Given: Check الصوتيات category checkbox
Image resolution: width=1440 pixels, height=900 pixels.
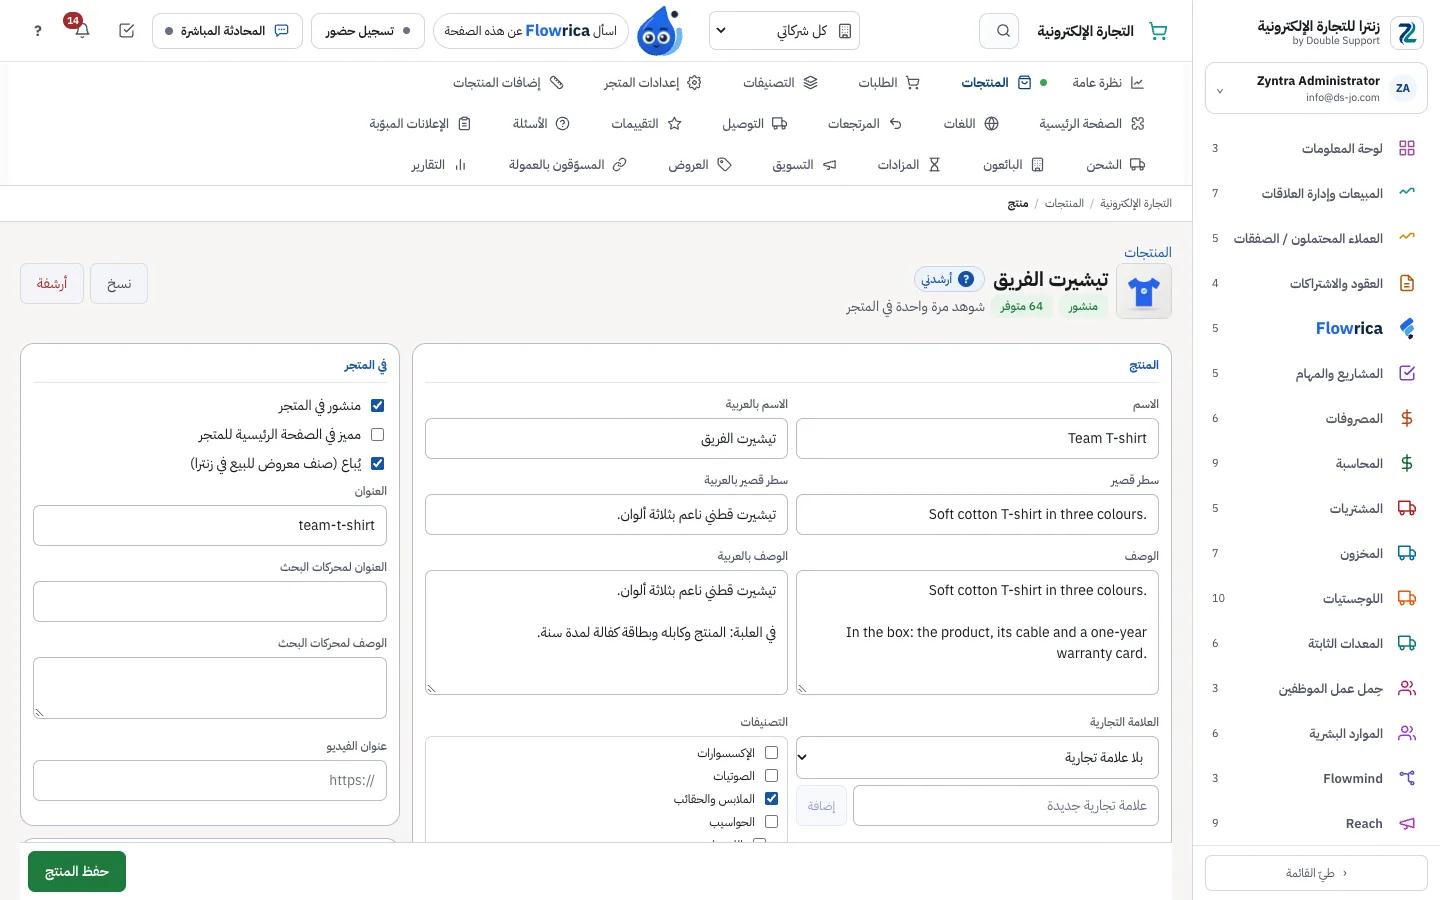Looking at the screenshot, I should (x=771, y=776).
